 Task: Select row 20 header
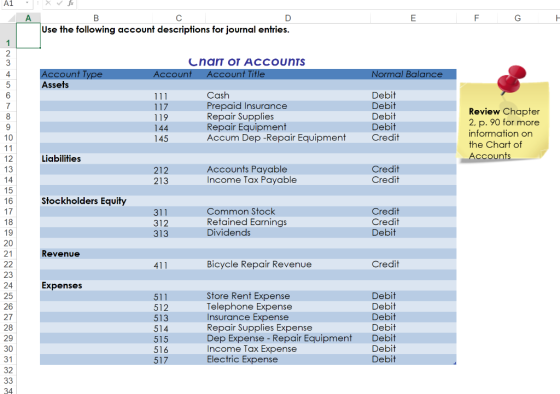click(8, 243)
